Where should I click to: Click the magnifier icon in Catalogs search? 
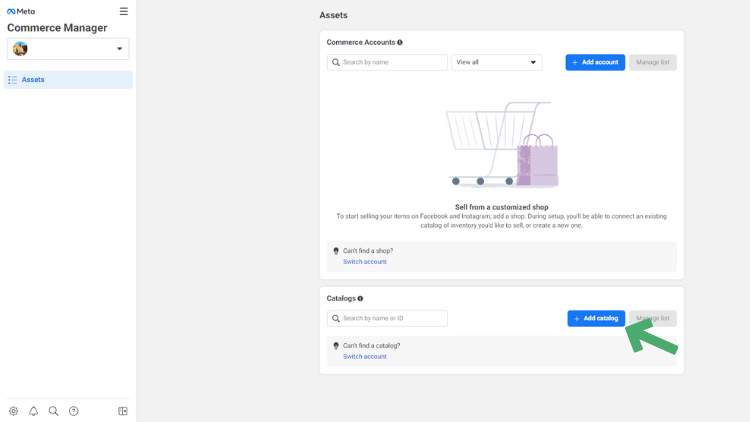(336, 318)
